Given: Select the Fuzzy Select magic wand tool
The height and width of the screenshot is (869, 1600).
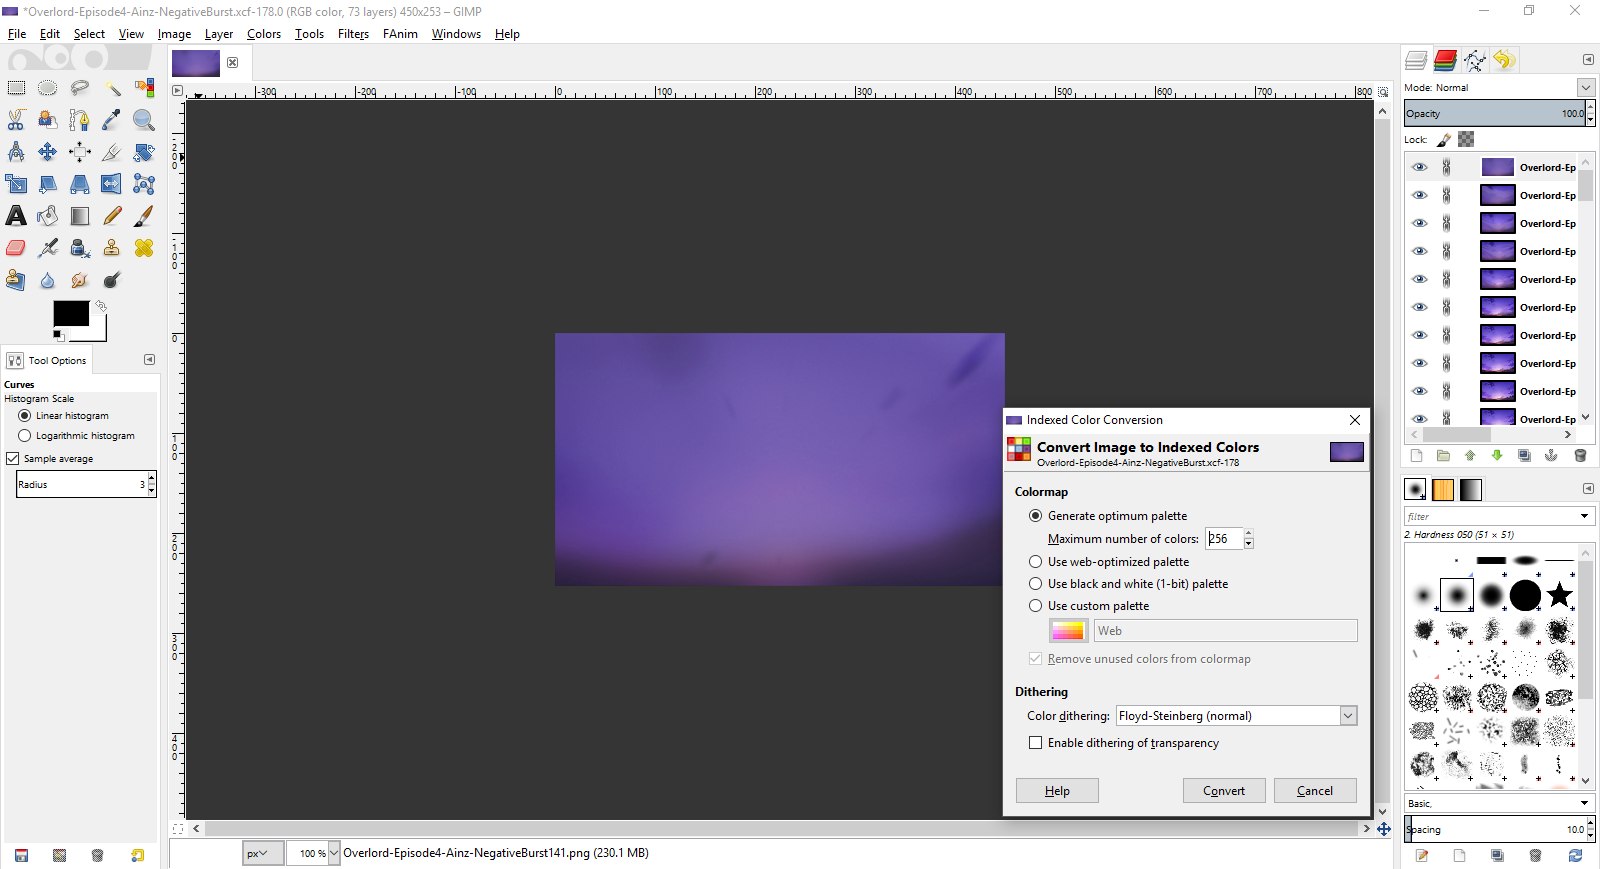Looking at the screenshot, I should [112, 88].
